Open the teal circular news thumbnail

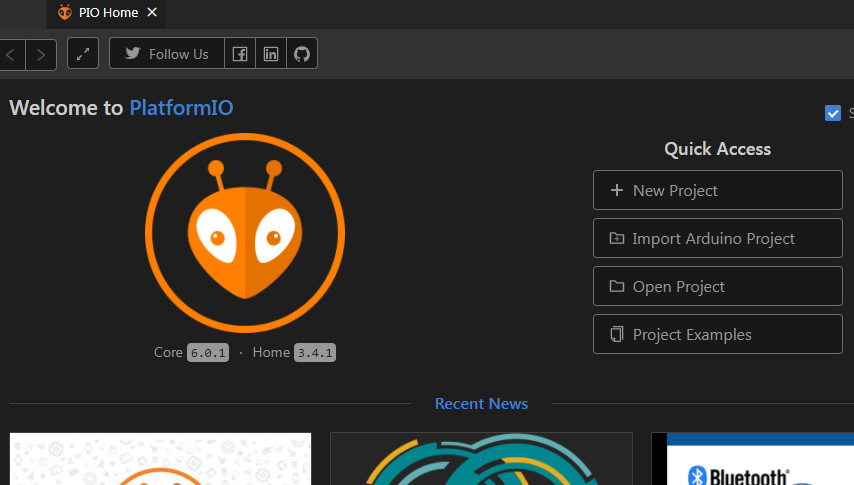pos(481,459)
